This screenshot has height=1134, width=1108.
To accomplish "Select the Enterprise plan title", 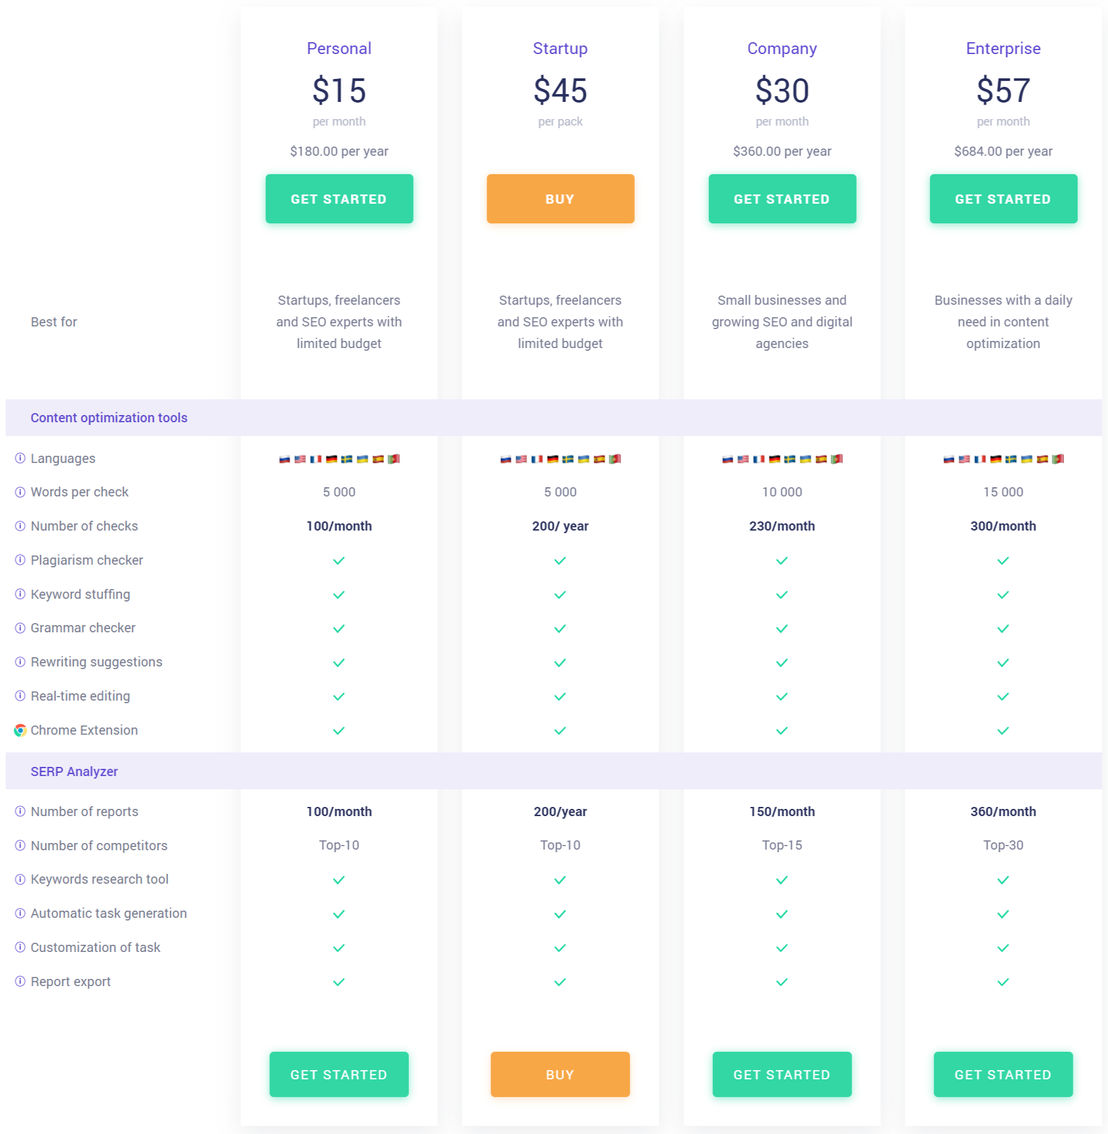I will (1003, 48).
